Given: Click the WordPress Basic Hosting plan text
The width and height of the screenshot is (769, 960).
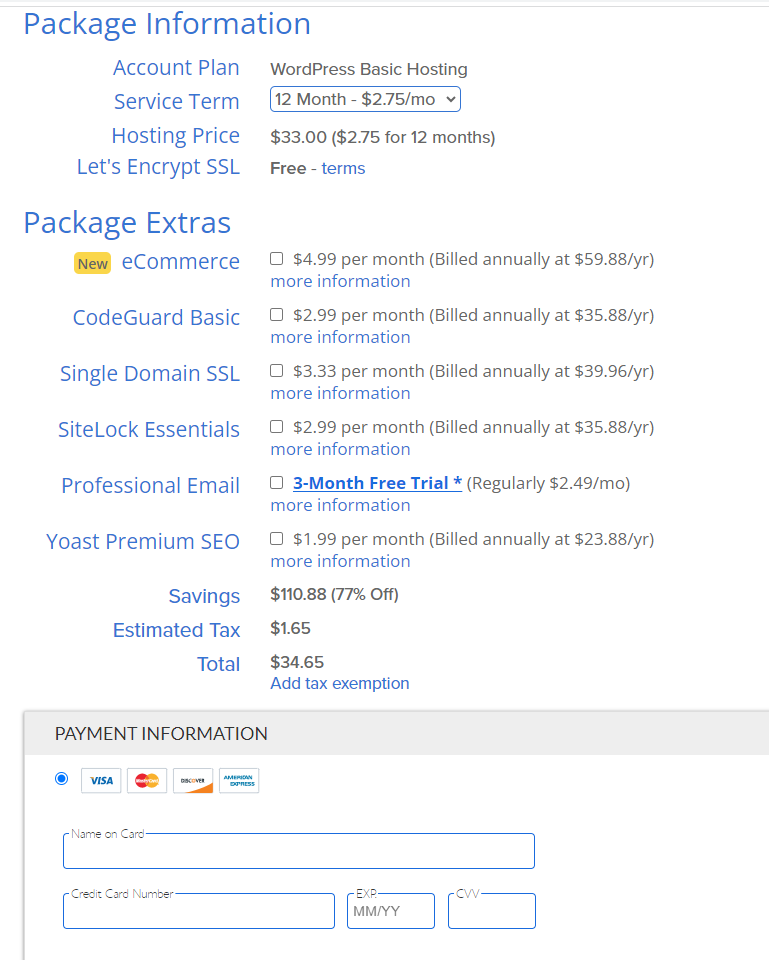Looking at the screenshot, I should (369, 69).
